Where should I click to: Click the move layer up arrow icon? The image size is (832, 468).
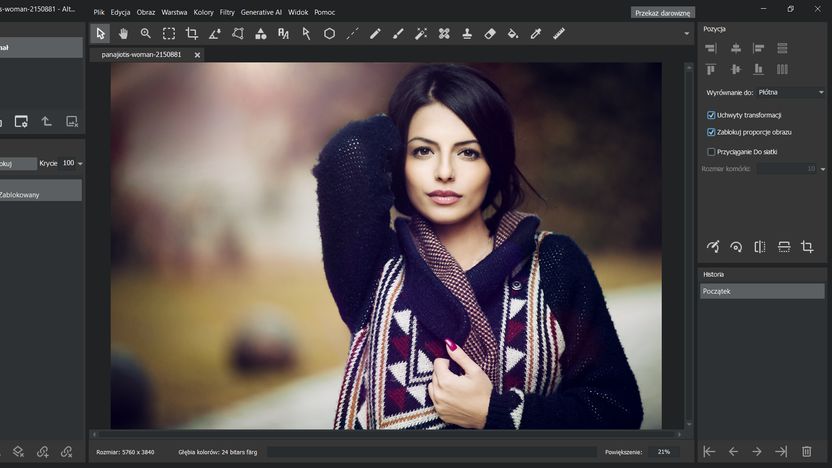(47, 122)
